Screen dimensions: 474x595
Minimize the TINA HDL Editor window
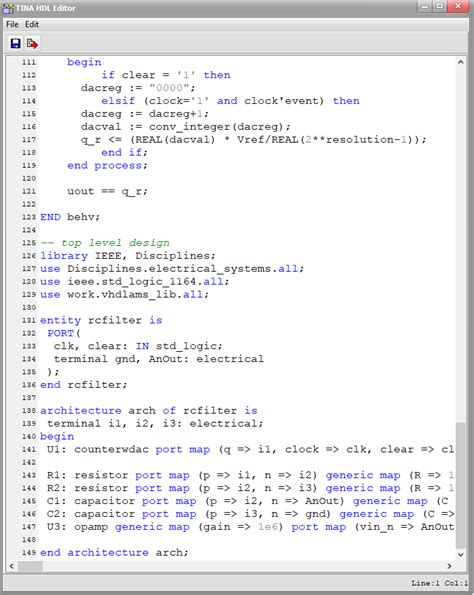click(x=425, y=6)
